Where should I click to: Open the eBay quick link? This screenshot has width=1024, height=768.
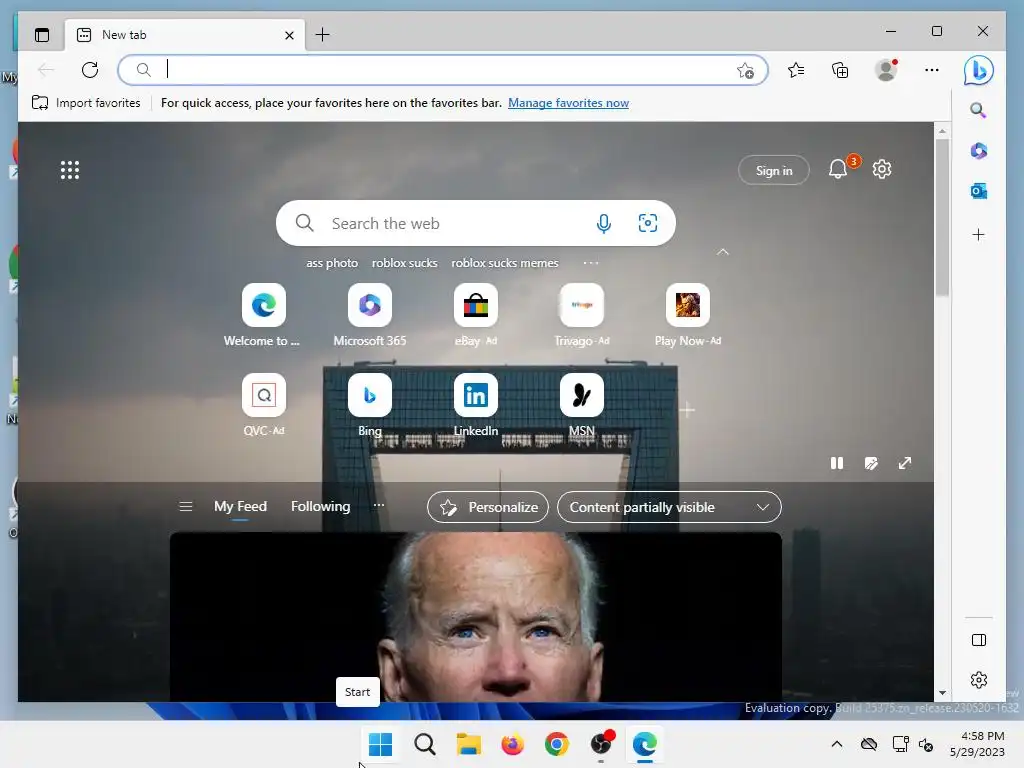[x=476, y=316]
